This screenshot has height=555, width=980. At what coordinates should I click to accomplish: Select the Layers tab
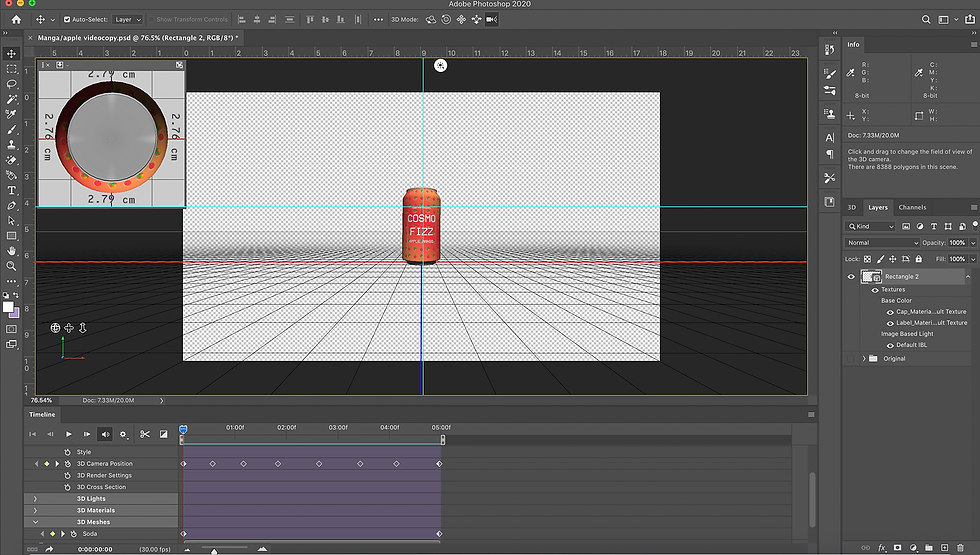point(878,208)
